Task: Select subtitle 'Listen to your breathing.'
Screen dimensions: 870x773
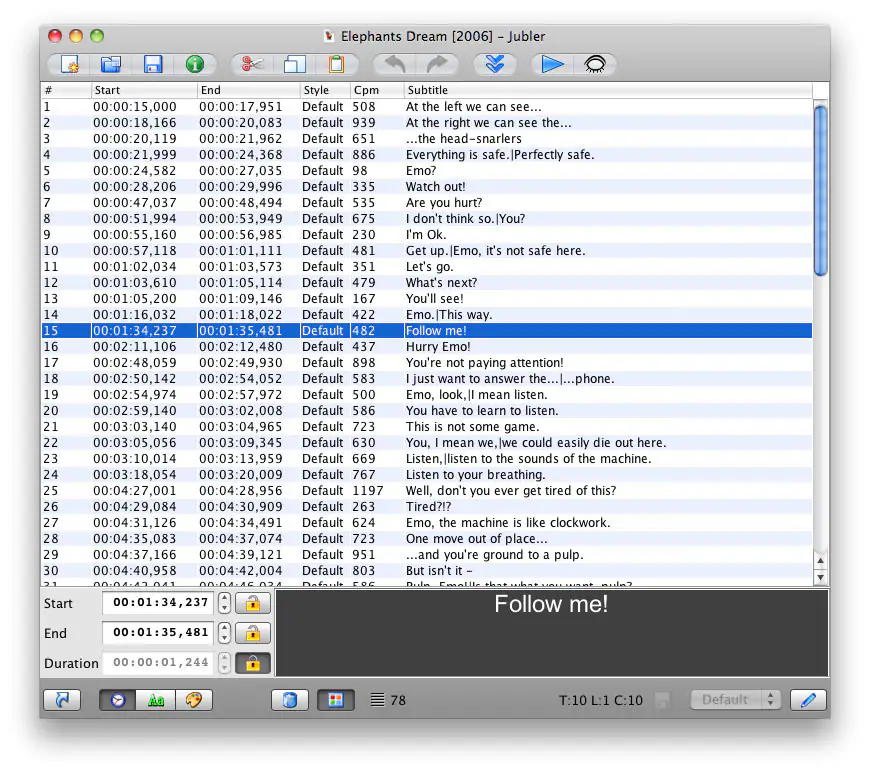Action: 427,475
